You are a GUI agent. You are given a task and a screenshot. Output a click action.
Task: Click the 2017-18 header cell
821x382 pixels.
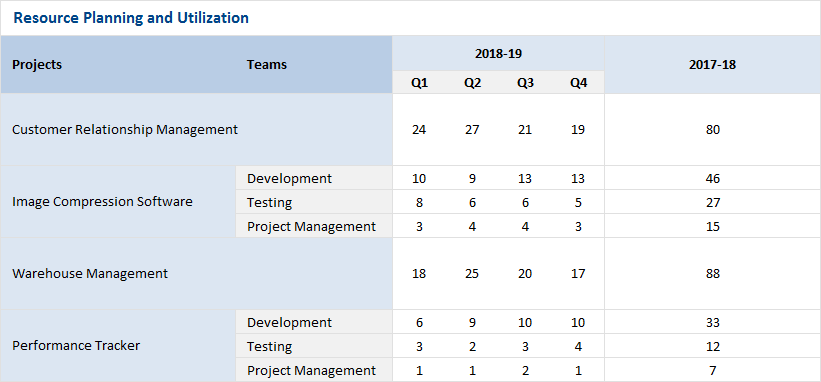[x=713, y=65]
